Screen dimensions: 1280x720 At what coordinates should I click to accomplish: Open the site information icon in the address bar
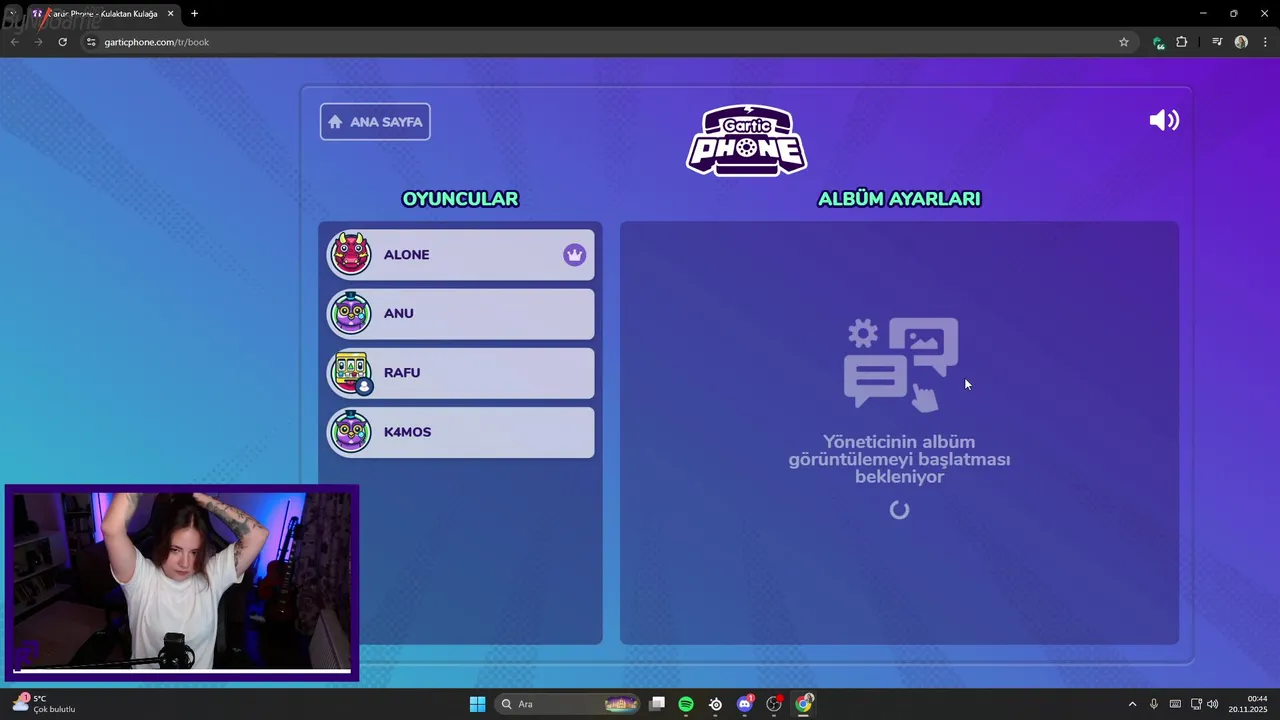click(91, 42)
